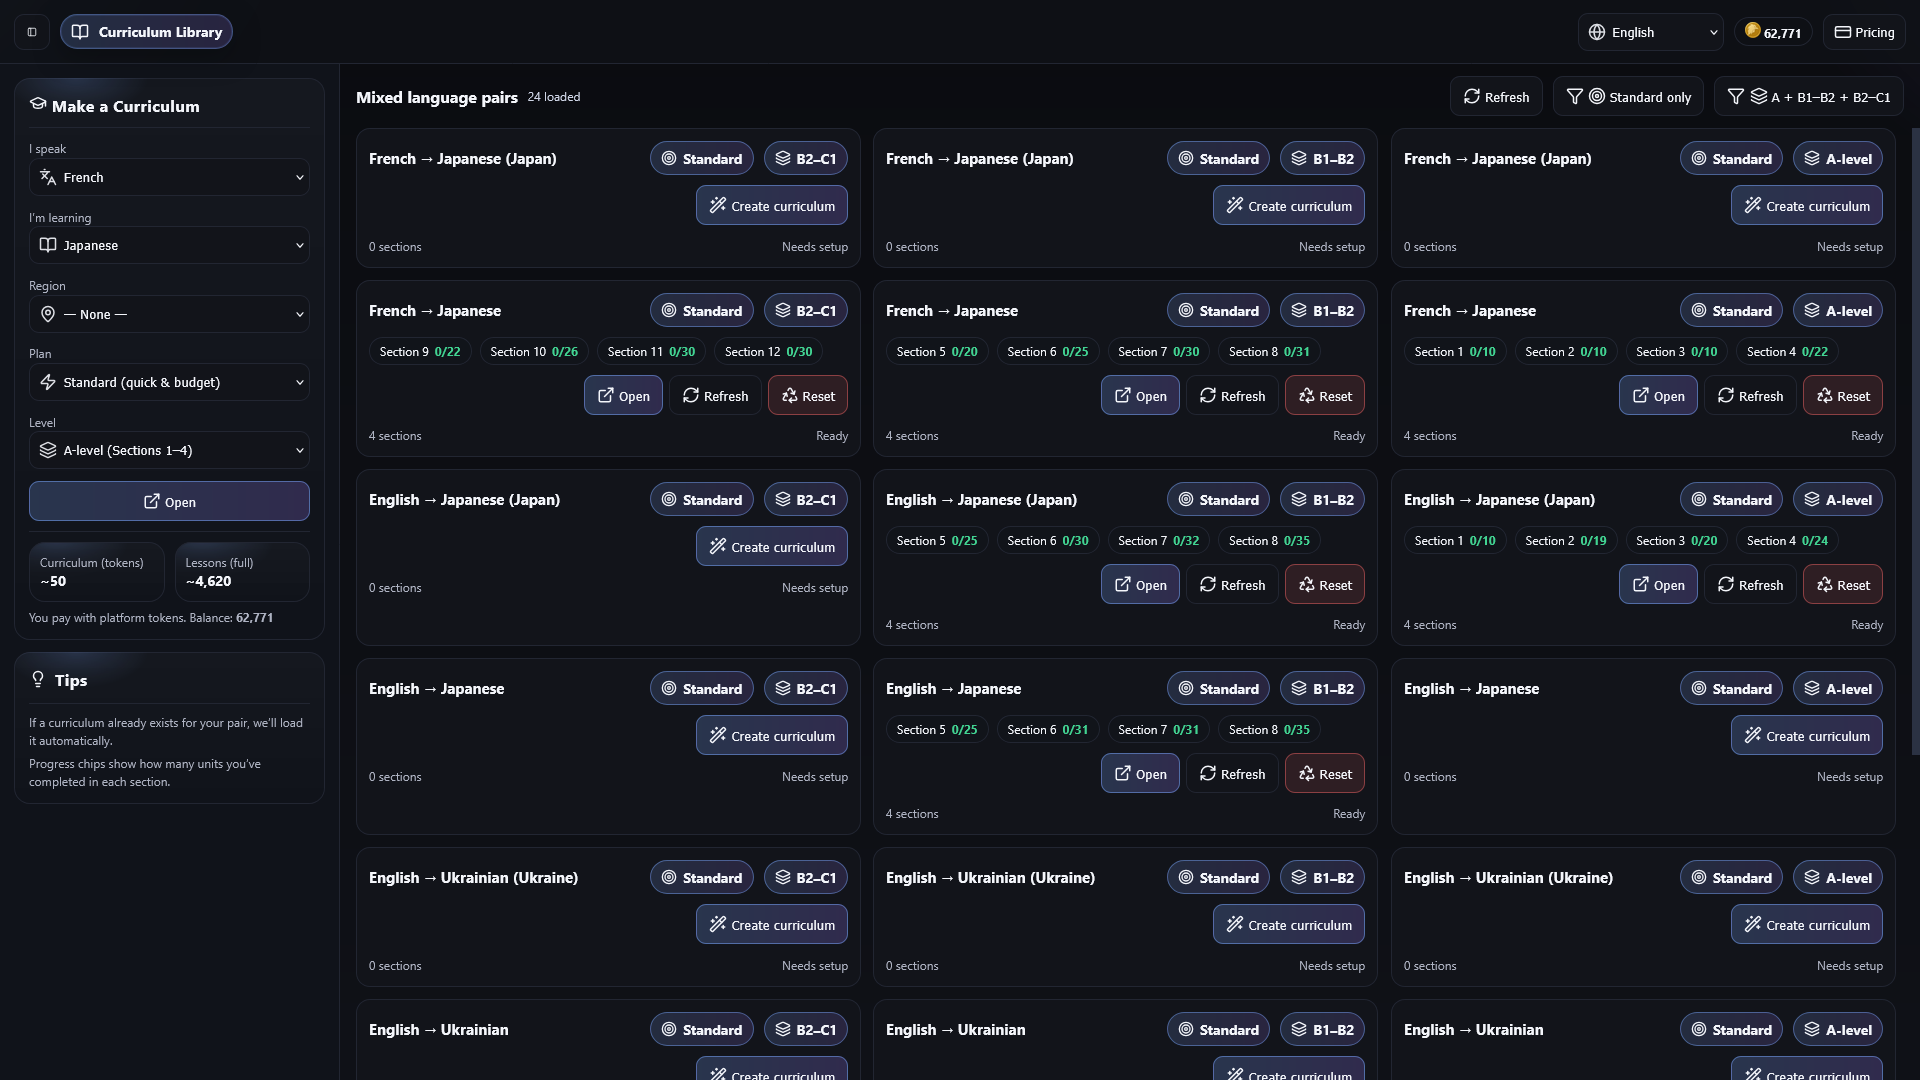The image size is (1920, 1080).
Task: Toggle the A + B1–B2 + B2–C1 level filter
Action: pyautogui.click(x=1808, y=97)
